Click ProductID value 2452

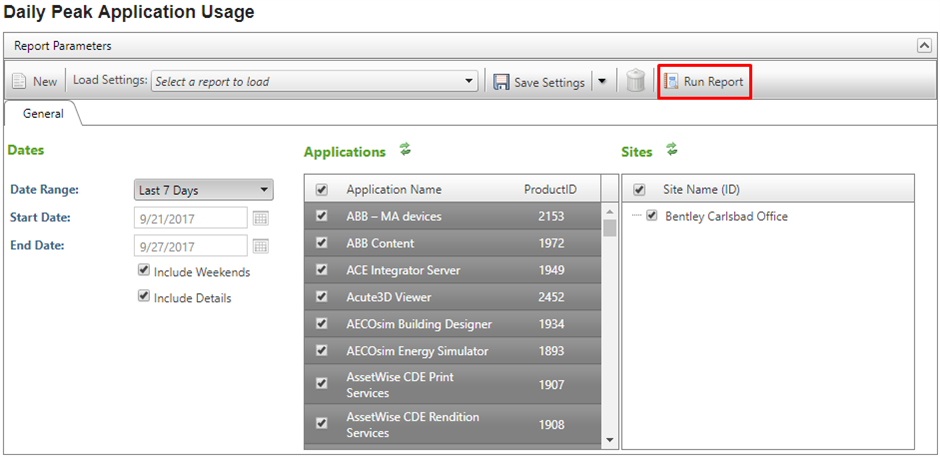coord(551,297)
